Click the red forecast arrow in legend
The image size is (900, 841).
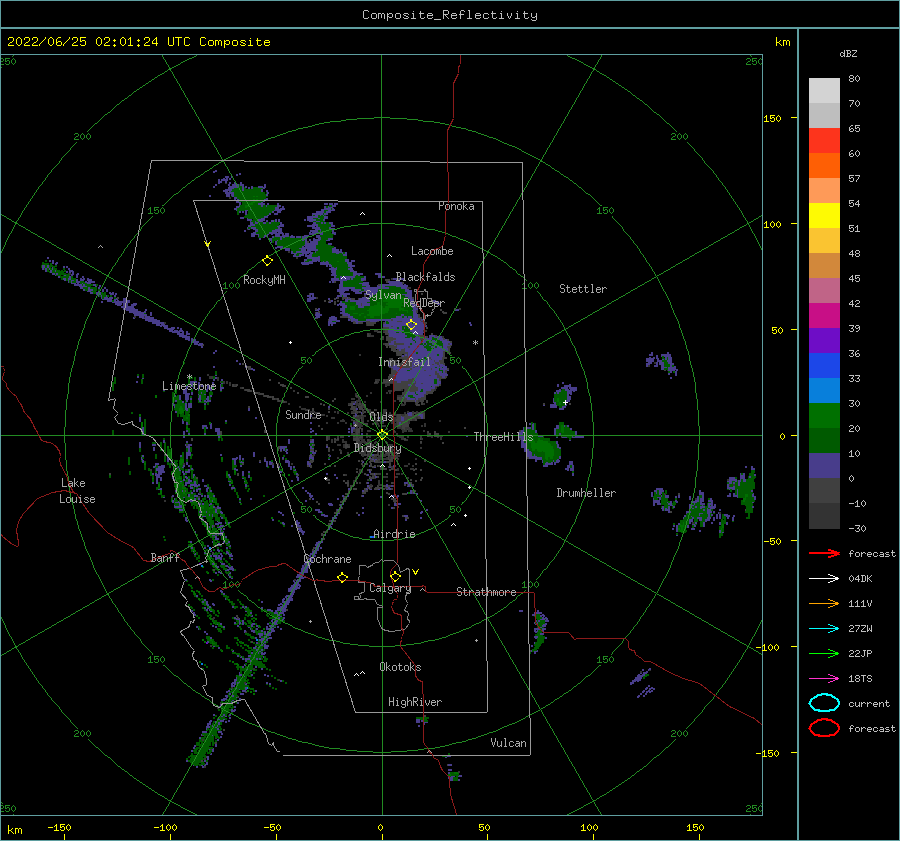click(824, 553)
